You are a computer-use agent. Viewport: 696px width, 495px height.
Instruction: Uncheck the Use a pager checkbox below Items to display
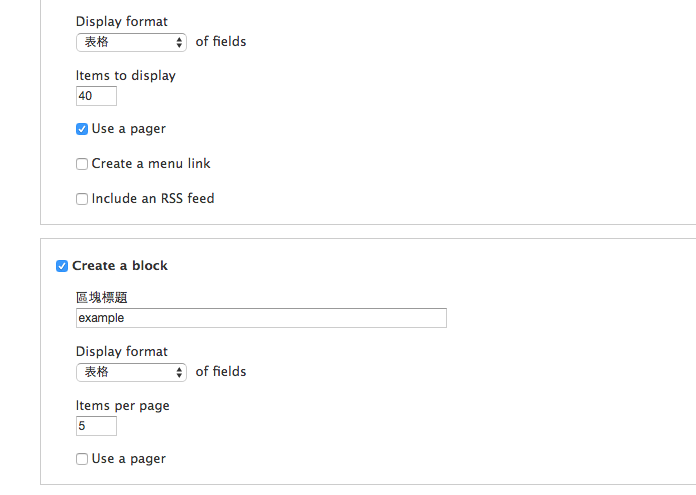coord(82,129)
